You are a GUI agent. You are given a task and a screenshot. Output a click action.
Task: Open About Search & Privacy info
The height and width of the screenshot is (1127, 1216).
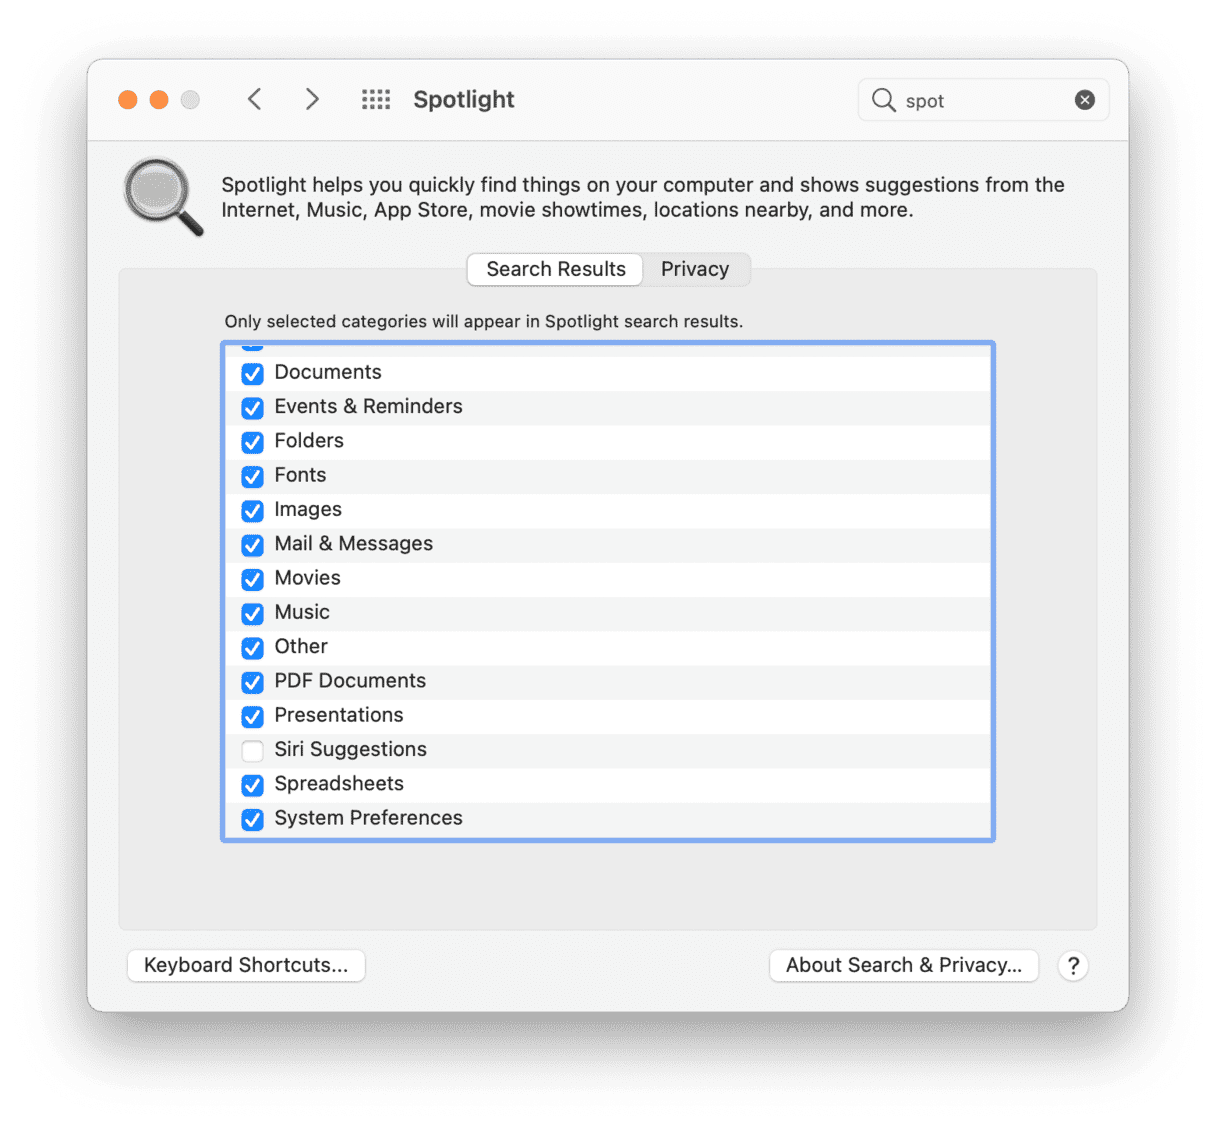pyautogui.click(x=903, y=966)
